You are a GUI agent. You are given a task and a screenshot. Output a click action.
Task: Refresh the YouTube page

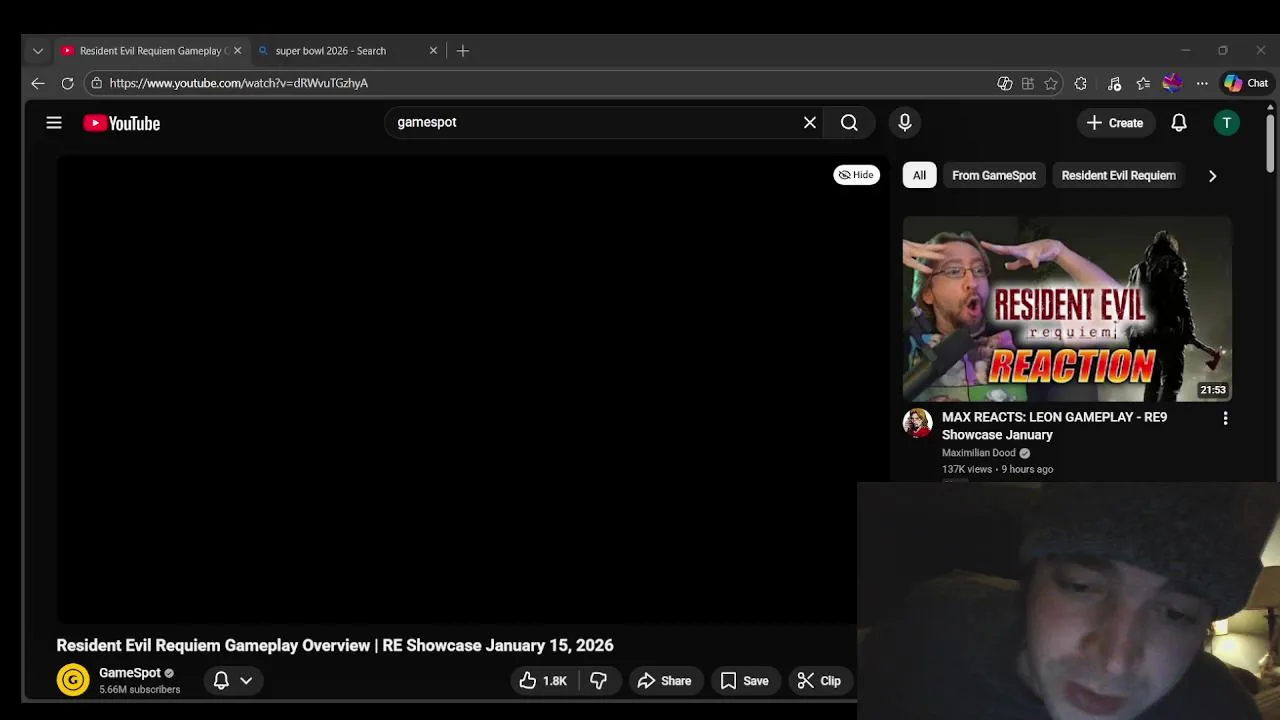pos(67,84)
